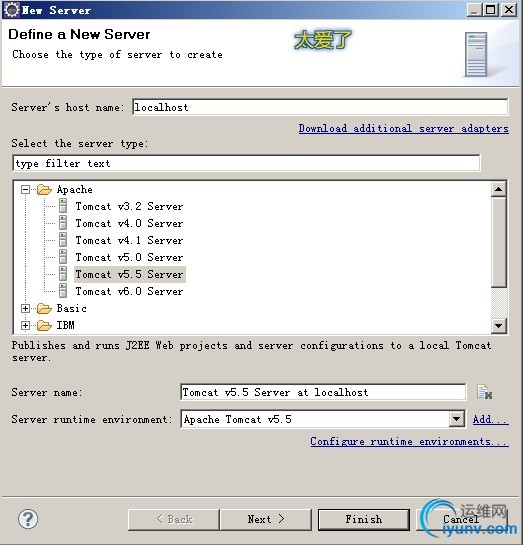Select Tomcat v6.0 Server row
Screen dimensions: 523x545
(129, 291)
